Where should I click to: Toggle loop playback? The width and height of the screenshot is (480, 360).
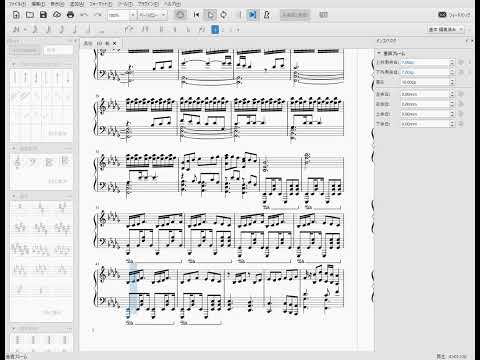pos(224,15)
